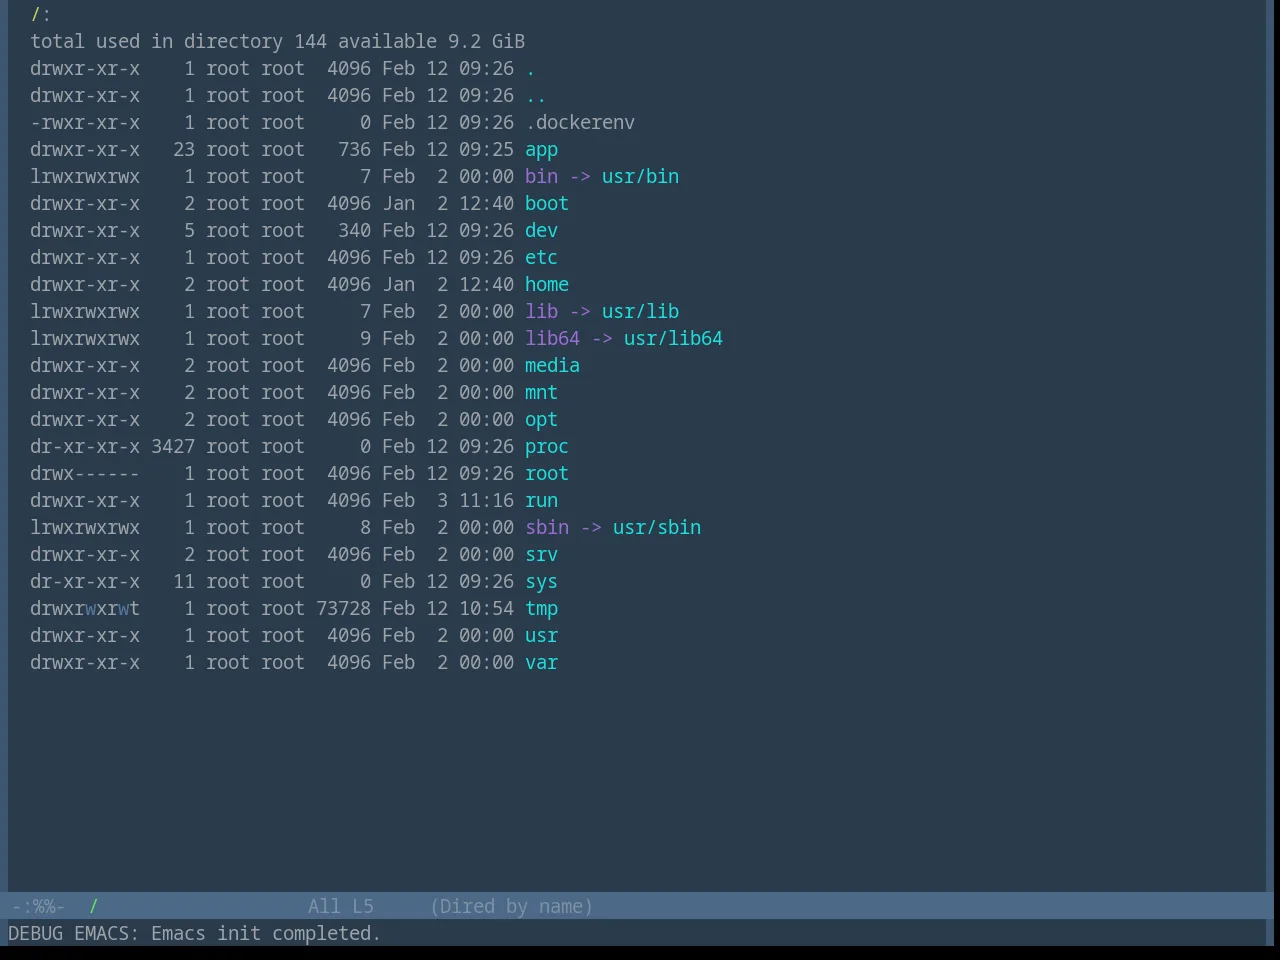Screen dimensions: 1280x960
Task: Click the buffer name '/' in mode line
Action: (94, 907)
